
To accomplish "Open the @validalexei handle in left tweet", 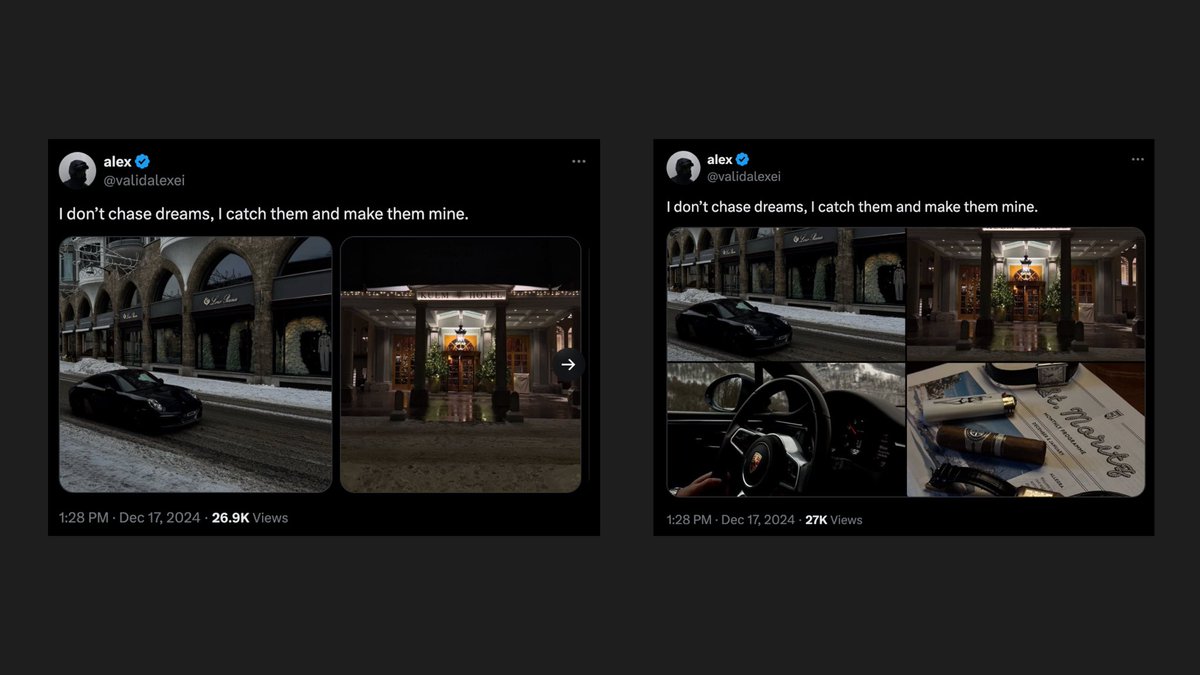I will (144, 180).
